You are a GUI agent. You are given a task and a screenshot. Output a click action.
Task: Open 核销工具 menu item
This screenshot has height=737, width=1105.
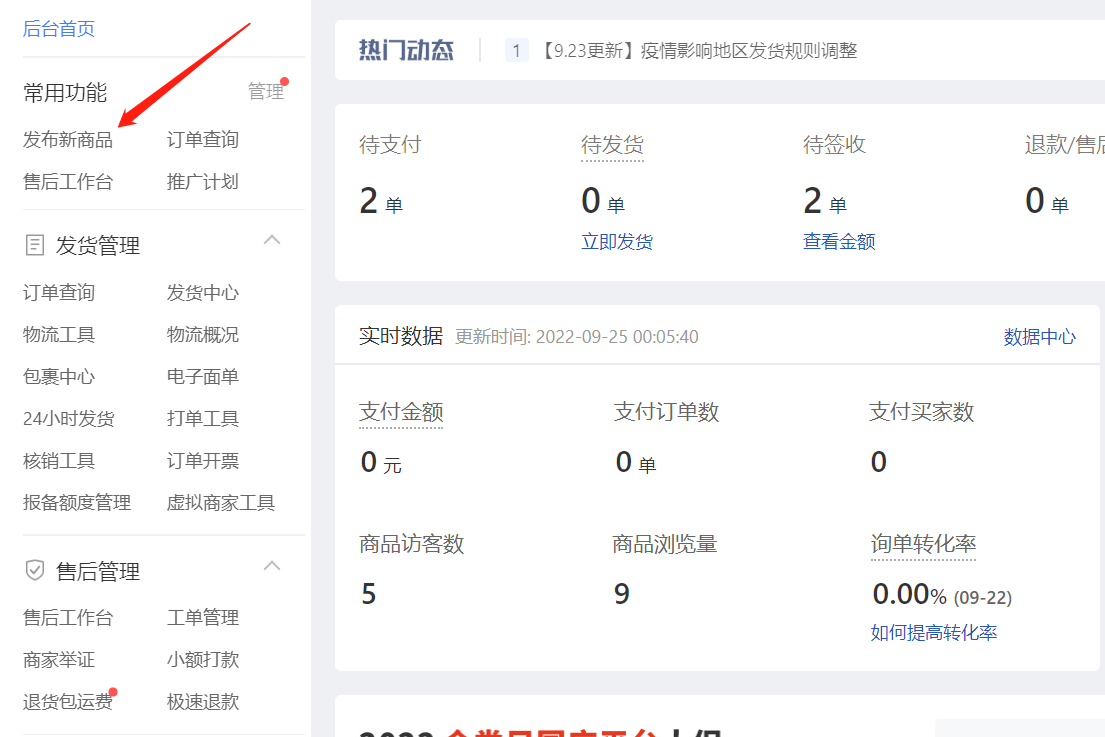[59, 461]
